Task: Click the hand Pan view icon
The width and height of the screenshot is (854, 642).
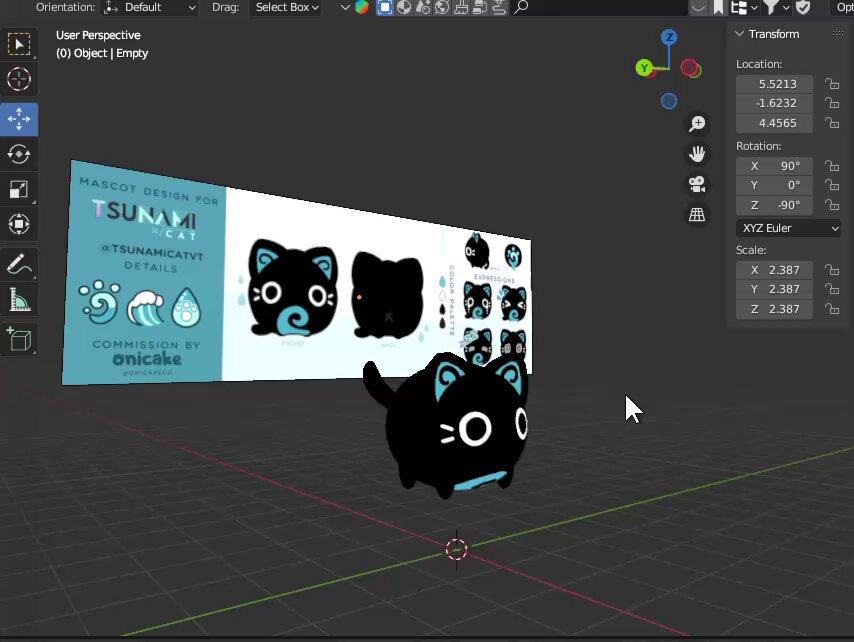Action: (697, 154)
